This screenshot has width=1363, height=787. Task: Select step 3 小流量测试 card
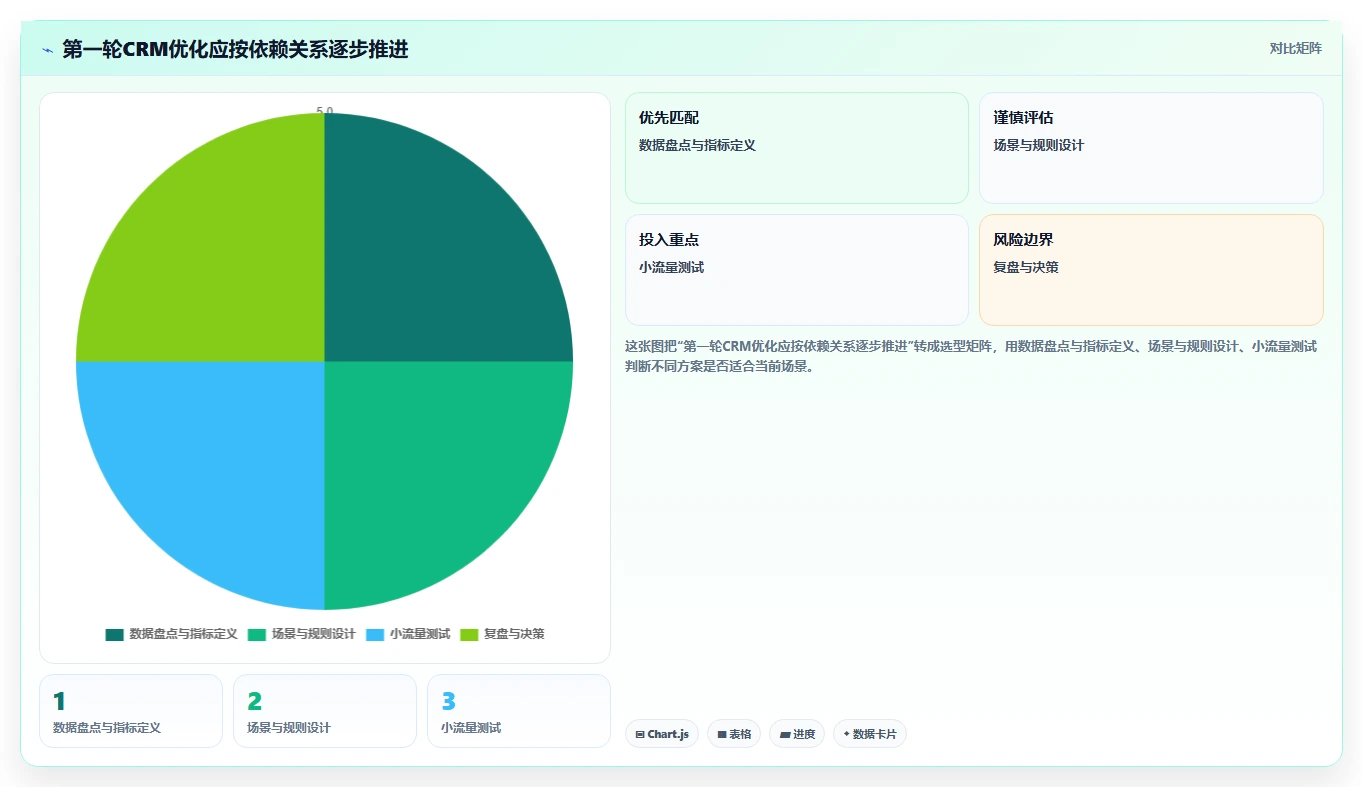(519, 711)
